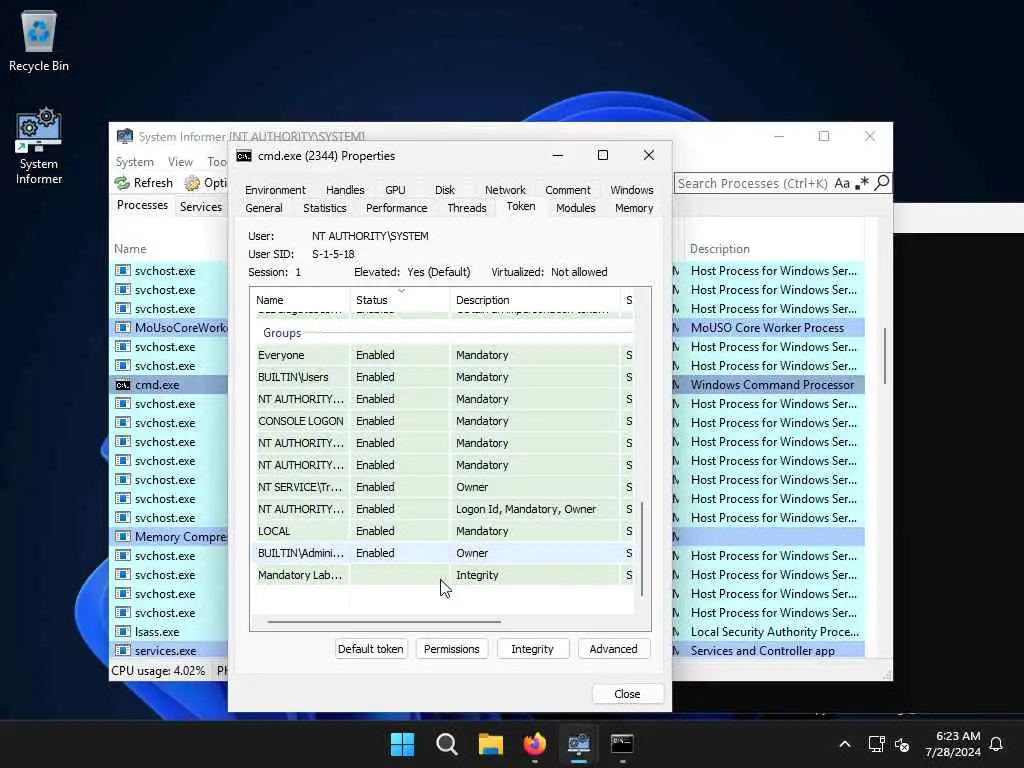
Task: Collapse the Groups section header
Action: (281, 333)
